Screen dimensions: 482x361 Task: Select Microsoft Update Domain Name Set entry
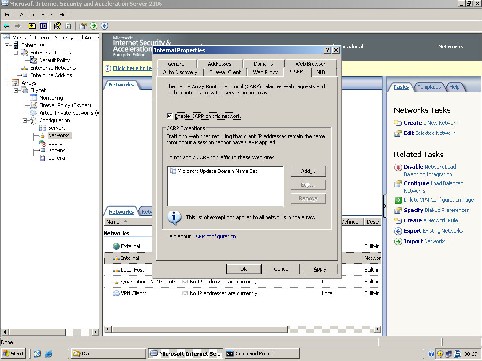(x=217, y=171)
